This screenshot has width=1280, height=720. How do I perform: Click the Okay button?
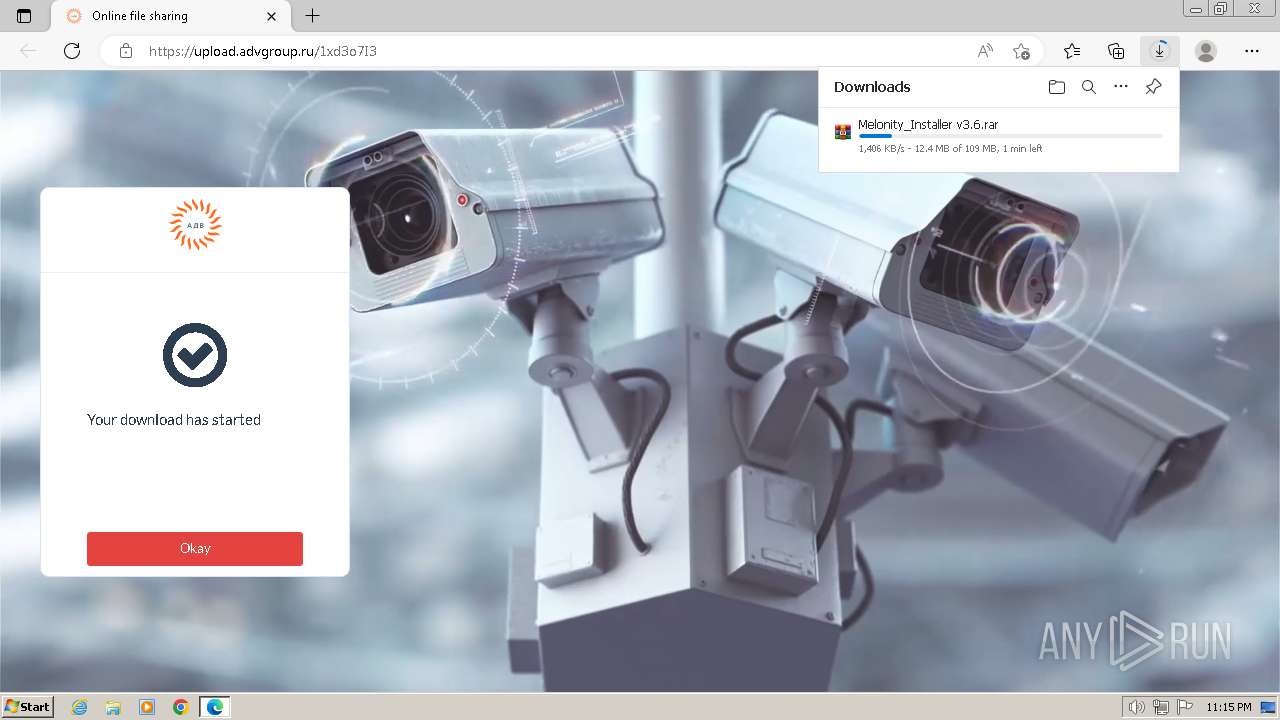(x=195, y=549)
